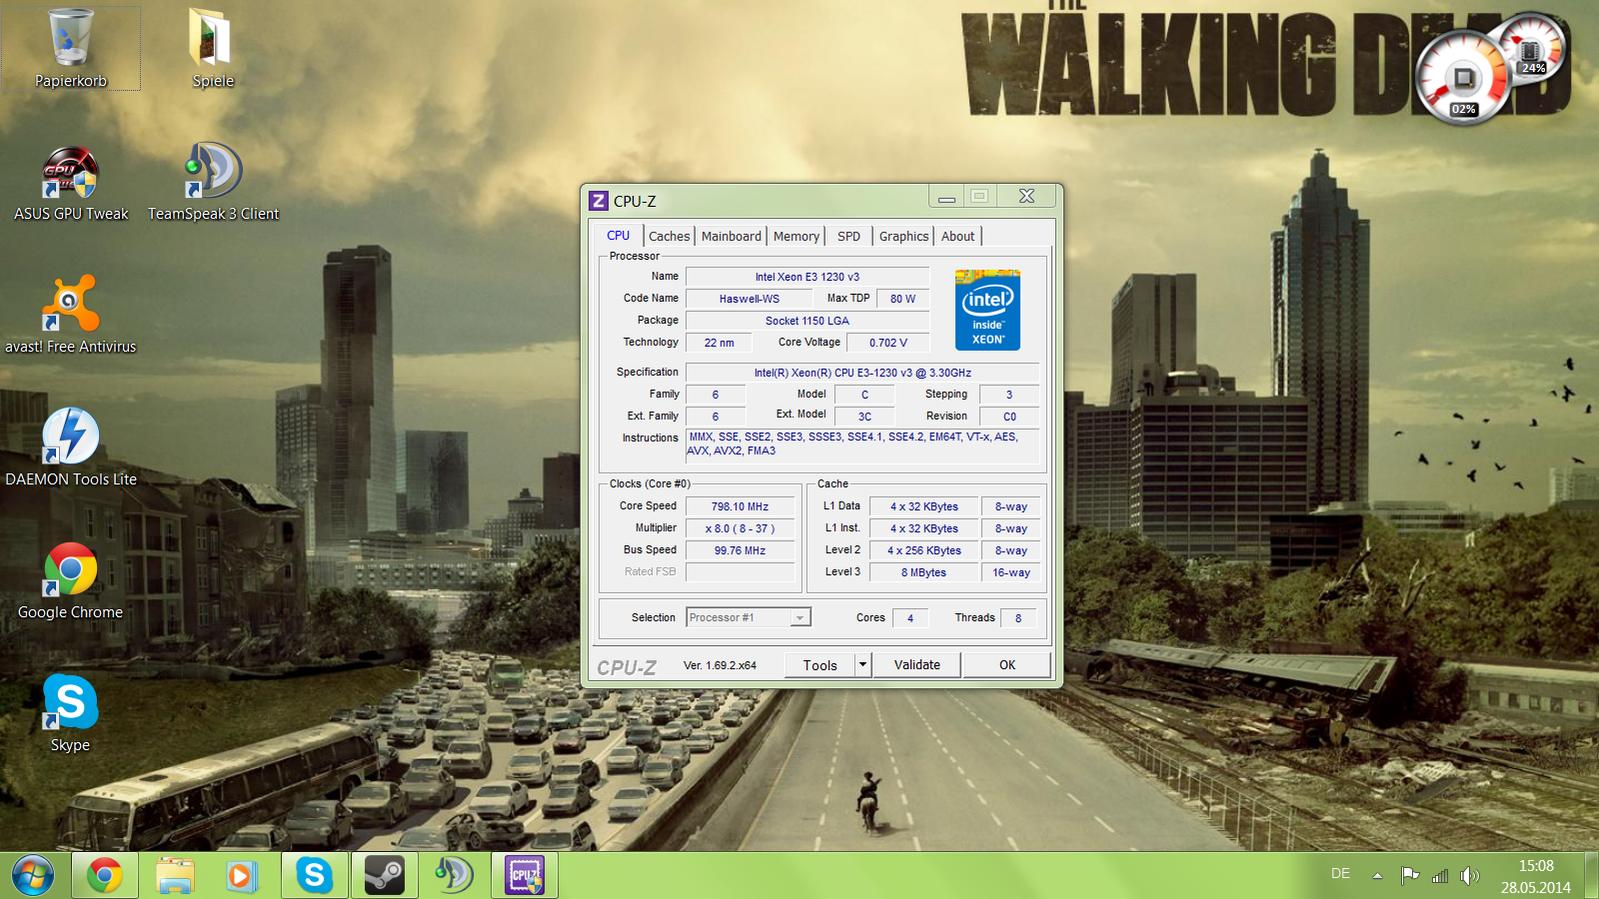Click the Multiplier value x 8.0
The image size is (1599, 899).
pyautogui.click(x=740, y=528)
